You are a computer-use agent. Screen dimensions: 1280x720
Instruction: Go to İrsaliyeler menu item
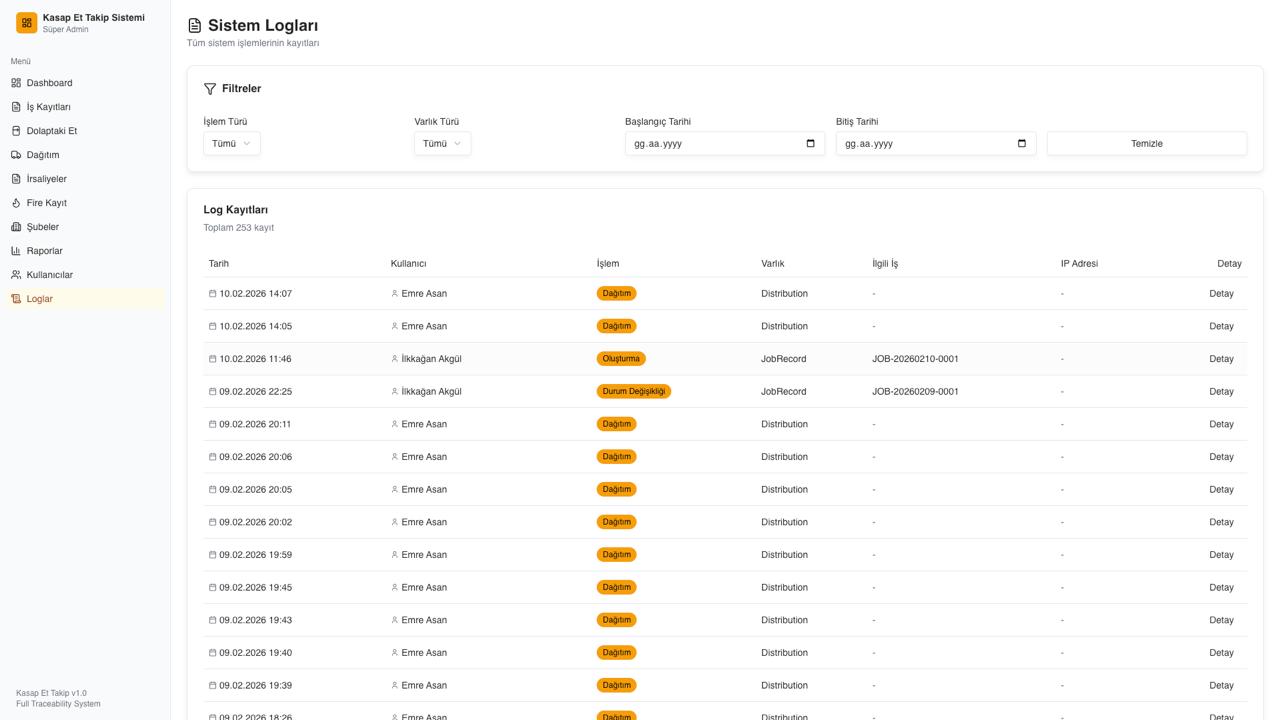[x=46, y=179]
